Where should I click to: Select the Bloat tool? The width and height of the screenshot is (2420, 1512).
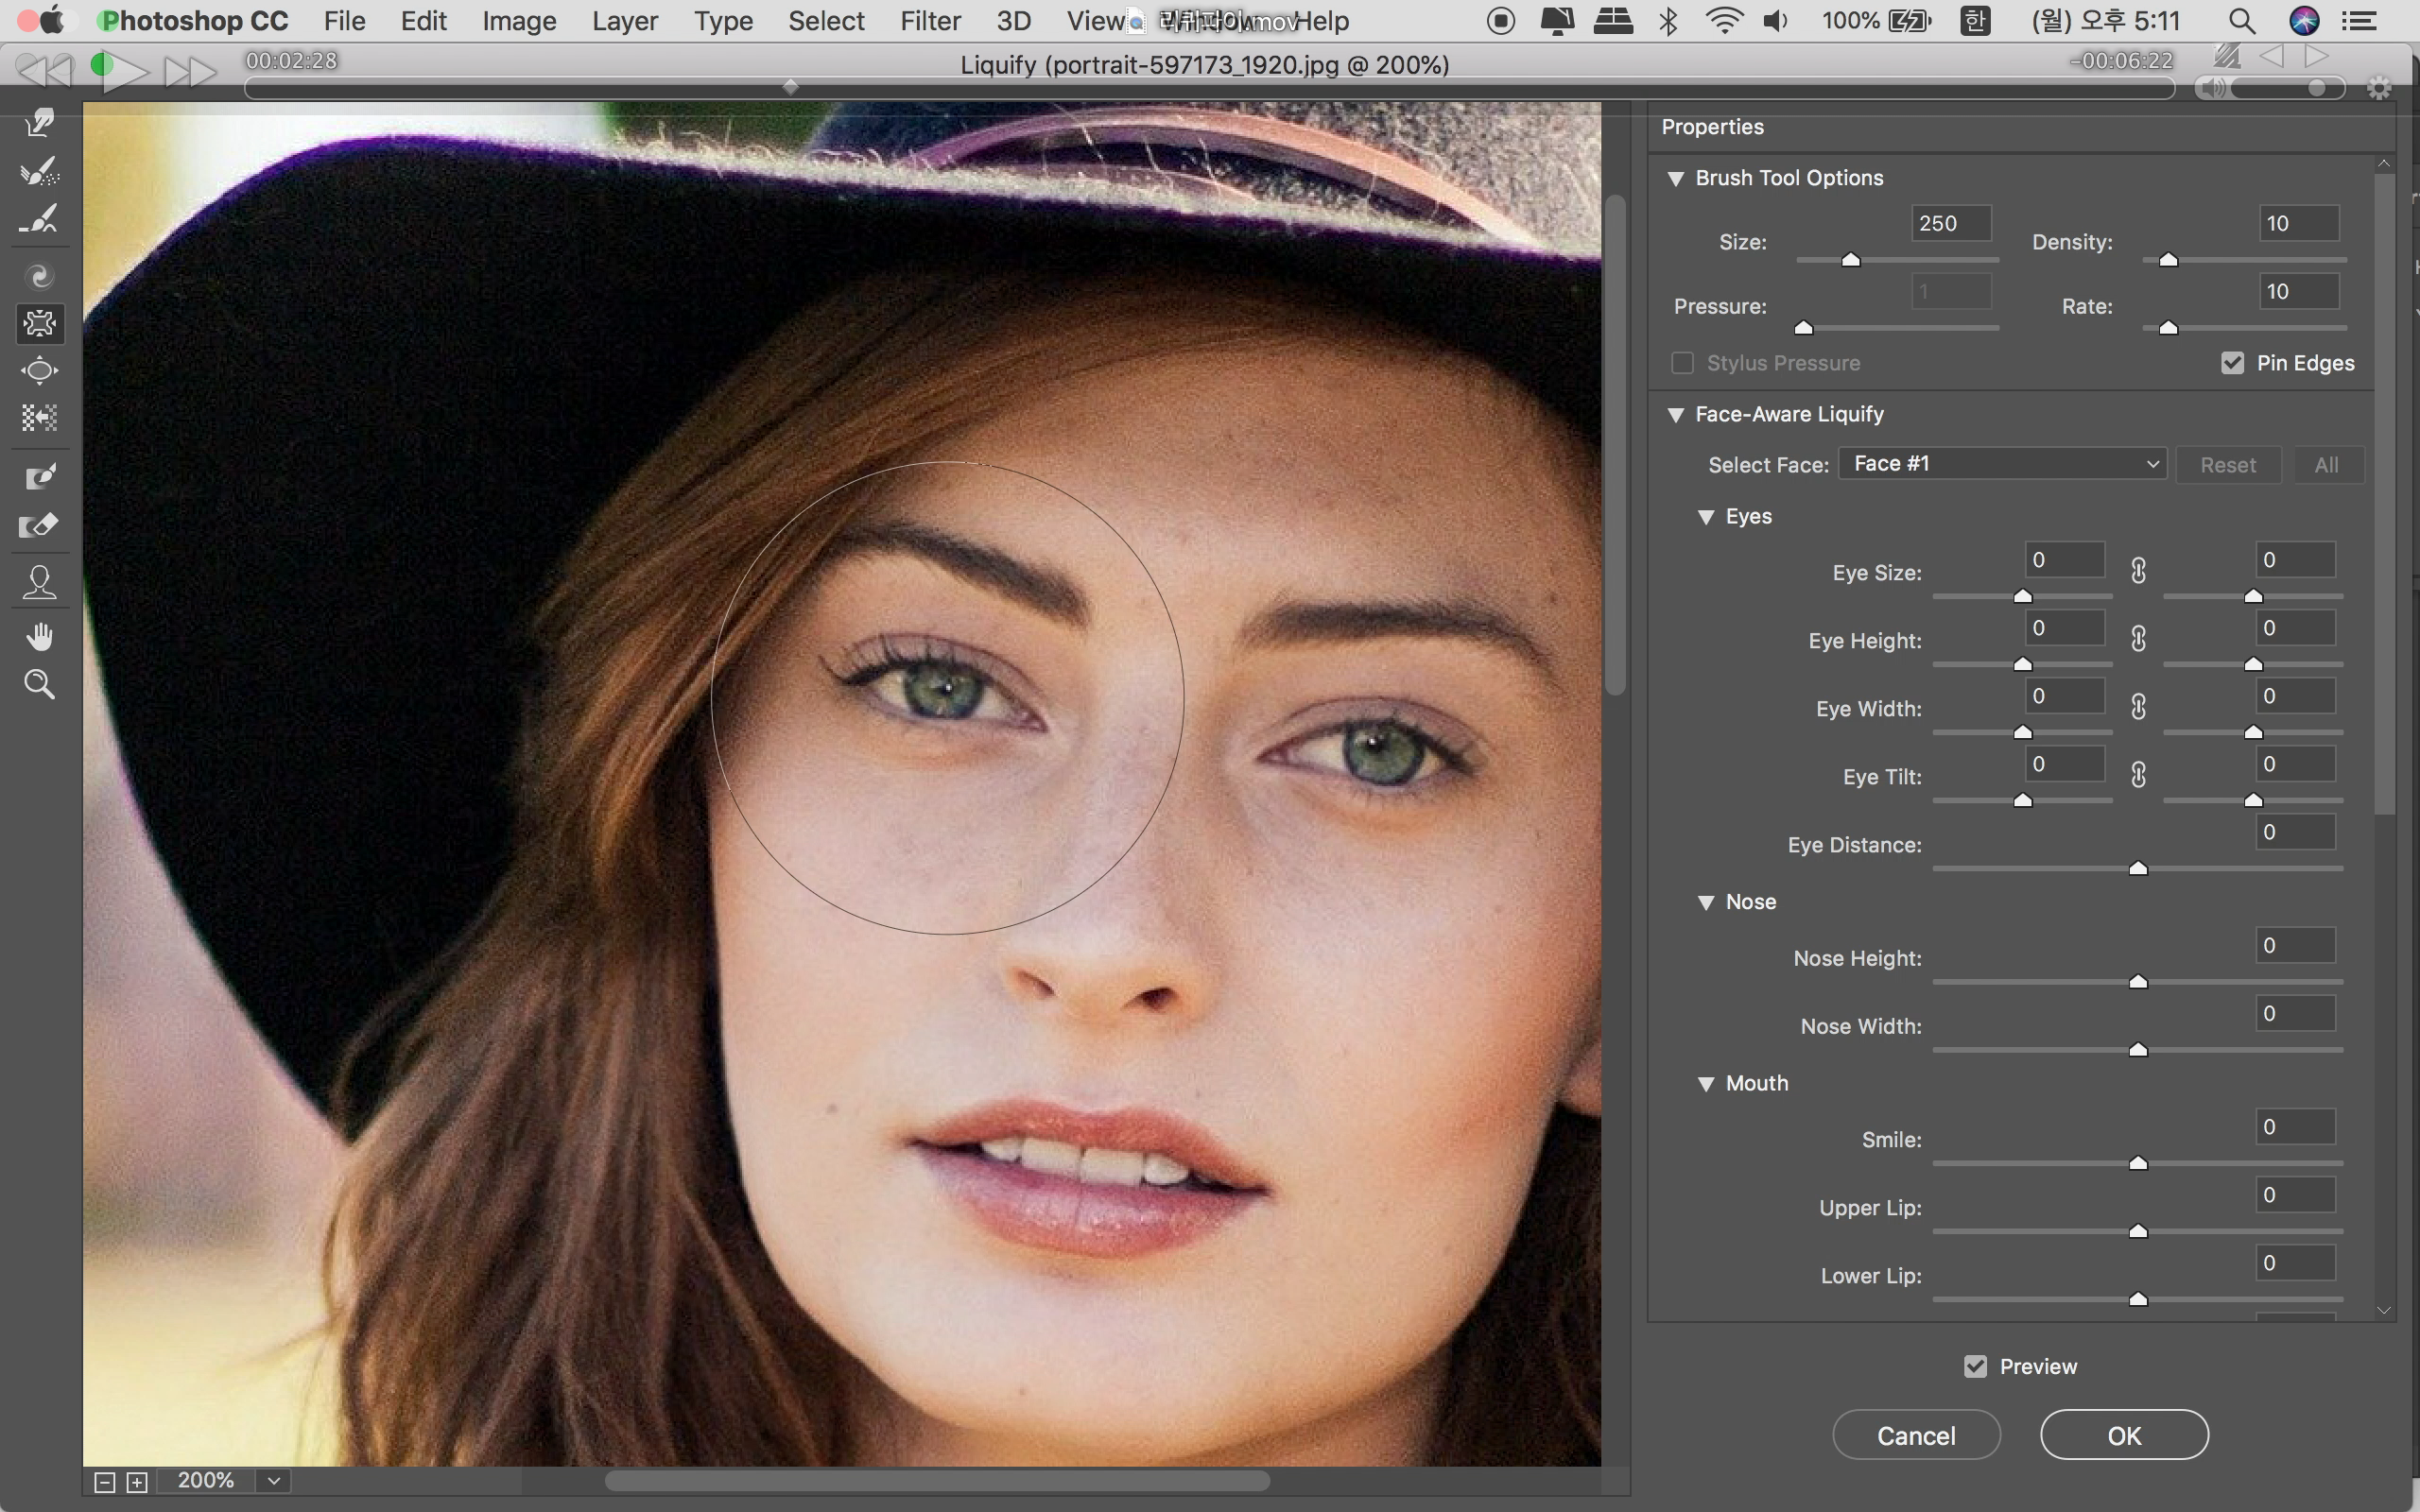pos(40,371)
